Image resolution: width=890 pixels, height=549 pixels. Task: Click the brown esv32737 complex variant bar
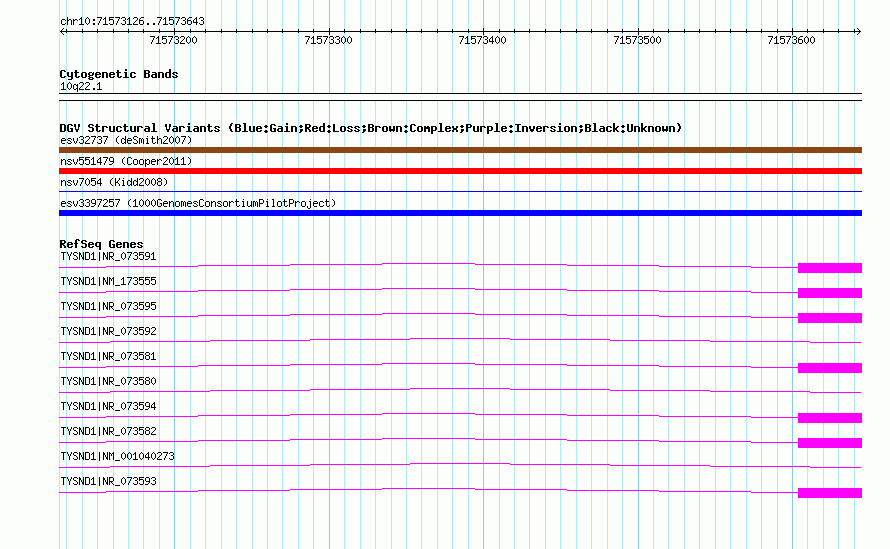coord(460,150)
